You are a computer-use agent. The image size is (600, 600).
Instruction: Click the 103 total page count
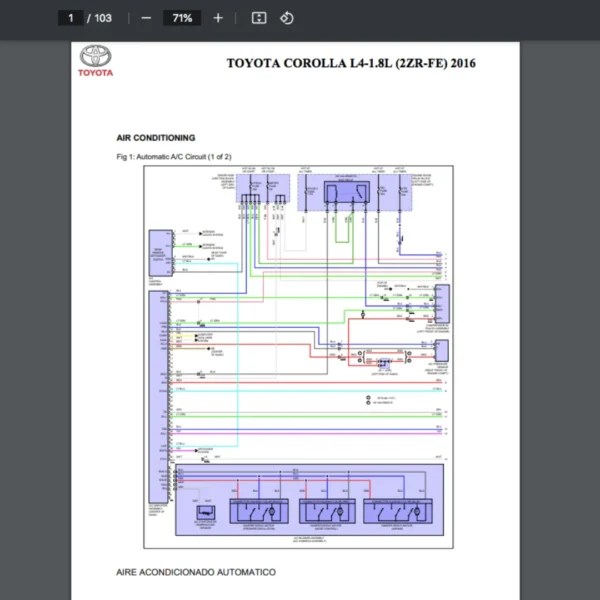coord(102,18)
